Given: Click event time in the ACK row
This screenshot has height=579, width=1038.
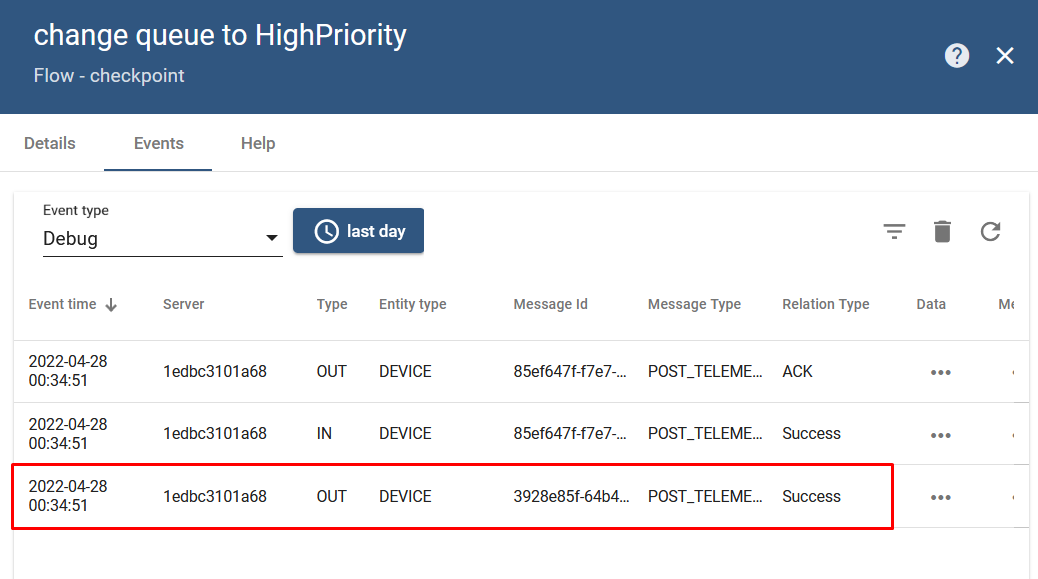Looking at the screenshot, I should (68, 371).
